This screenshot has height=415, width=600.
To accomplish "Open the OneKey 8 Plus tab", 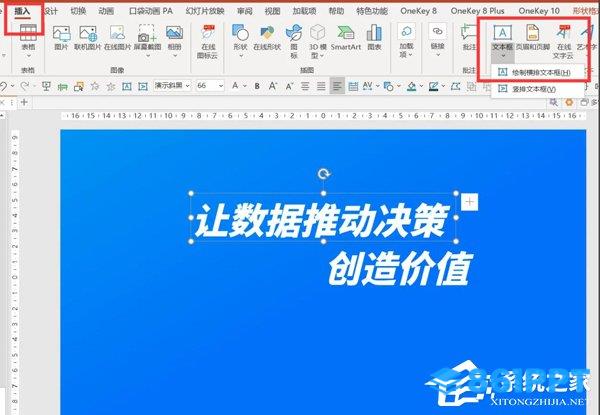I will tap(477, 11).
